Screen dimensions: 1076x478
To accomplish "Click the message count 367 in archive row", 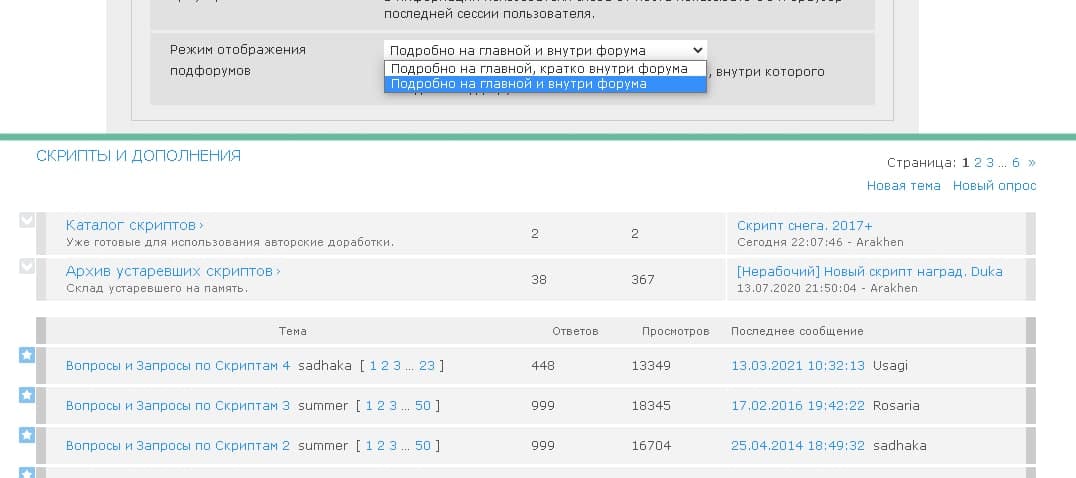I will (642, 279).
